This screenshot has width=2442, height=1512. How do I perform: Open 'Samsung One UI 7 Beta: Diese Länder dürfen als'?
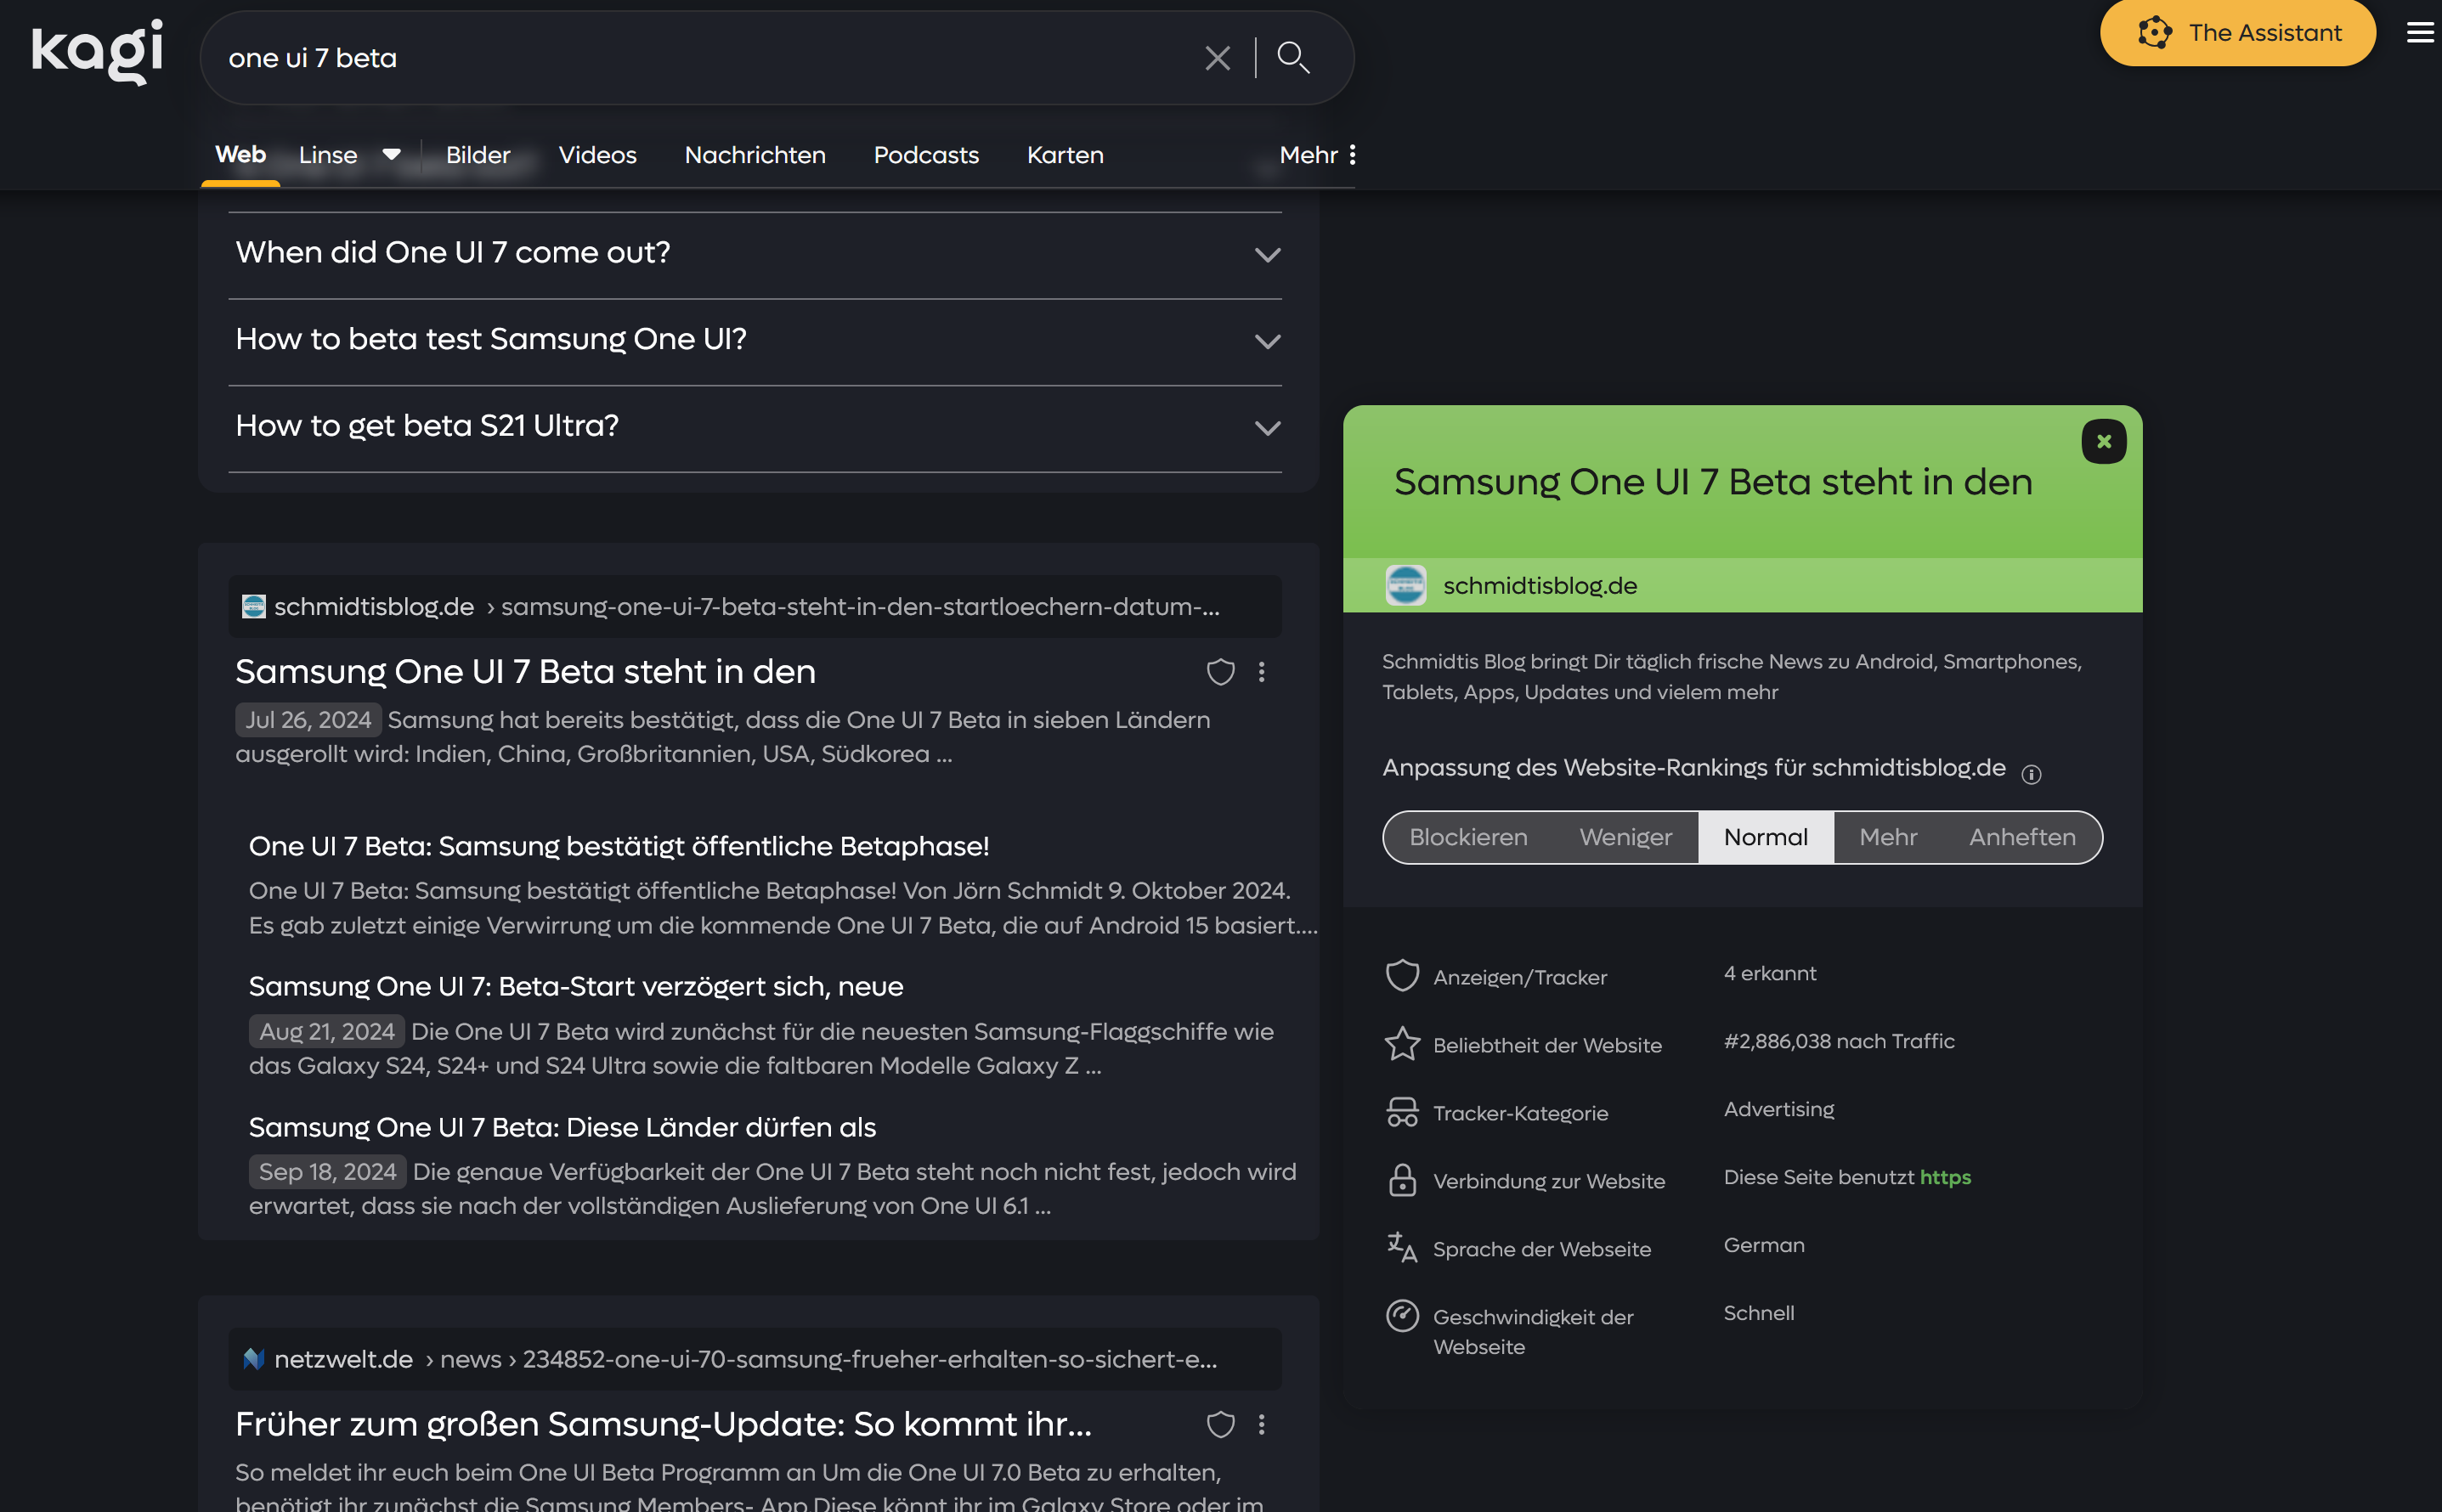point(562,1127)
